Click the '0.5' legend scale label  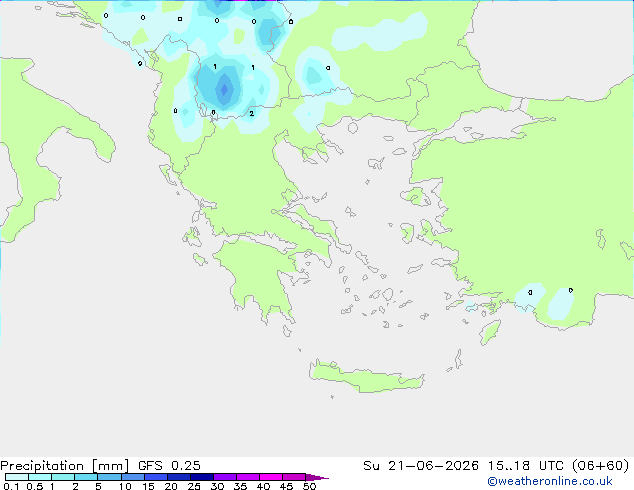click(34, 486)
